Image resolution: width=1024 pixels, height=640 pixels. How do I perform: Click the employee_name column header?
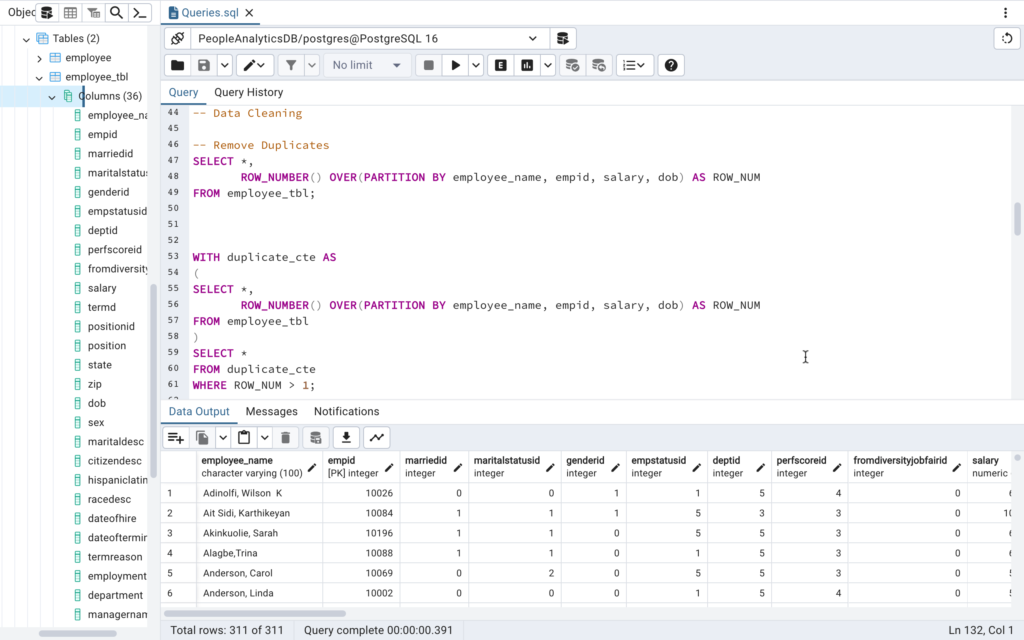tap(237, 461)
